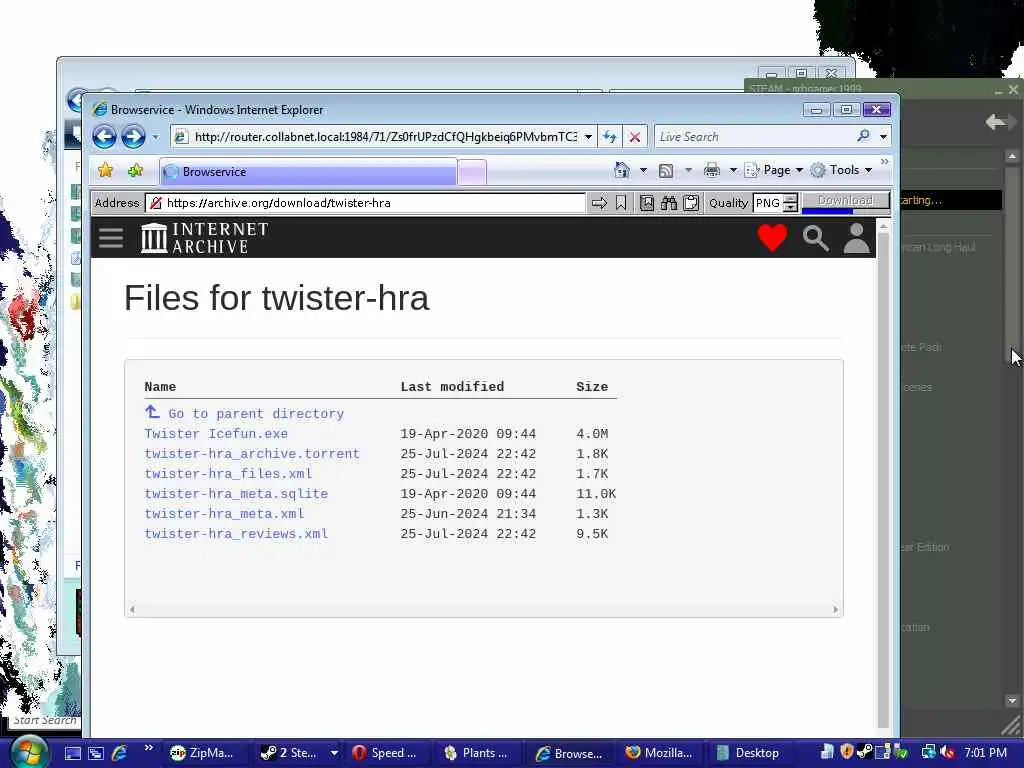Click the RSS feeds icon in the toolbar
The height and width of the screenshot is (768, 1024).
point(666,170)
